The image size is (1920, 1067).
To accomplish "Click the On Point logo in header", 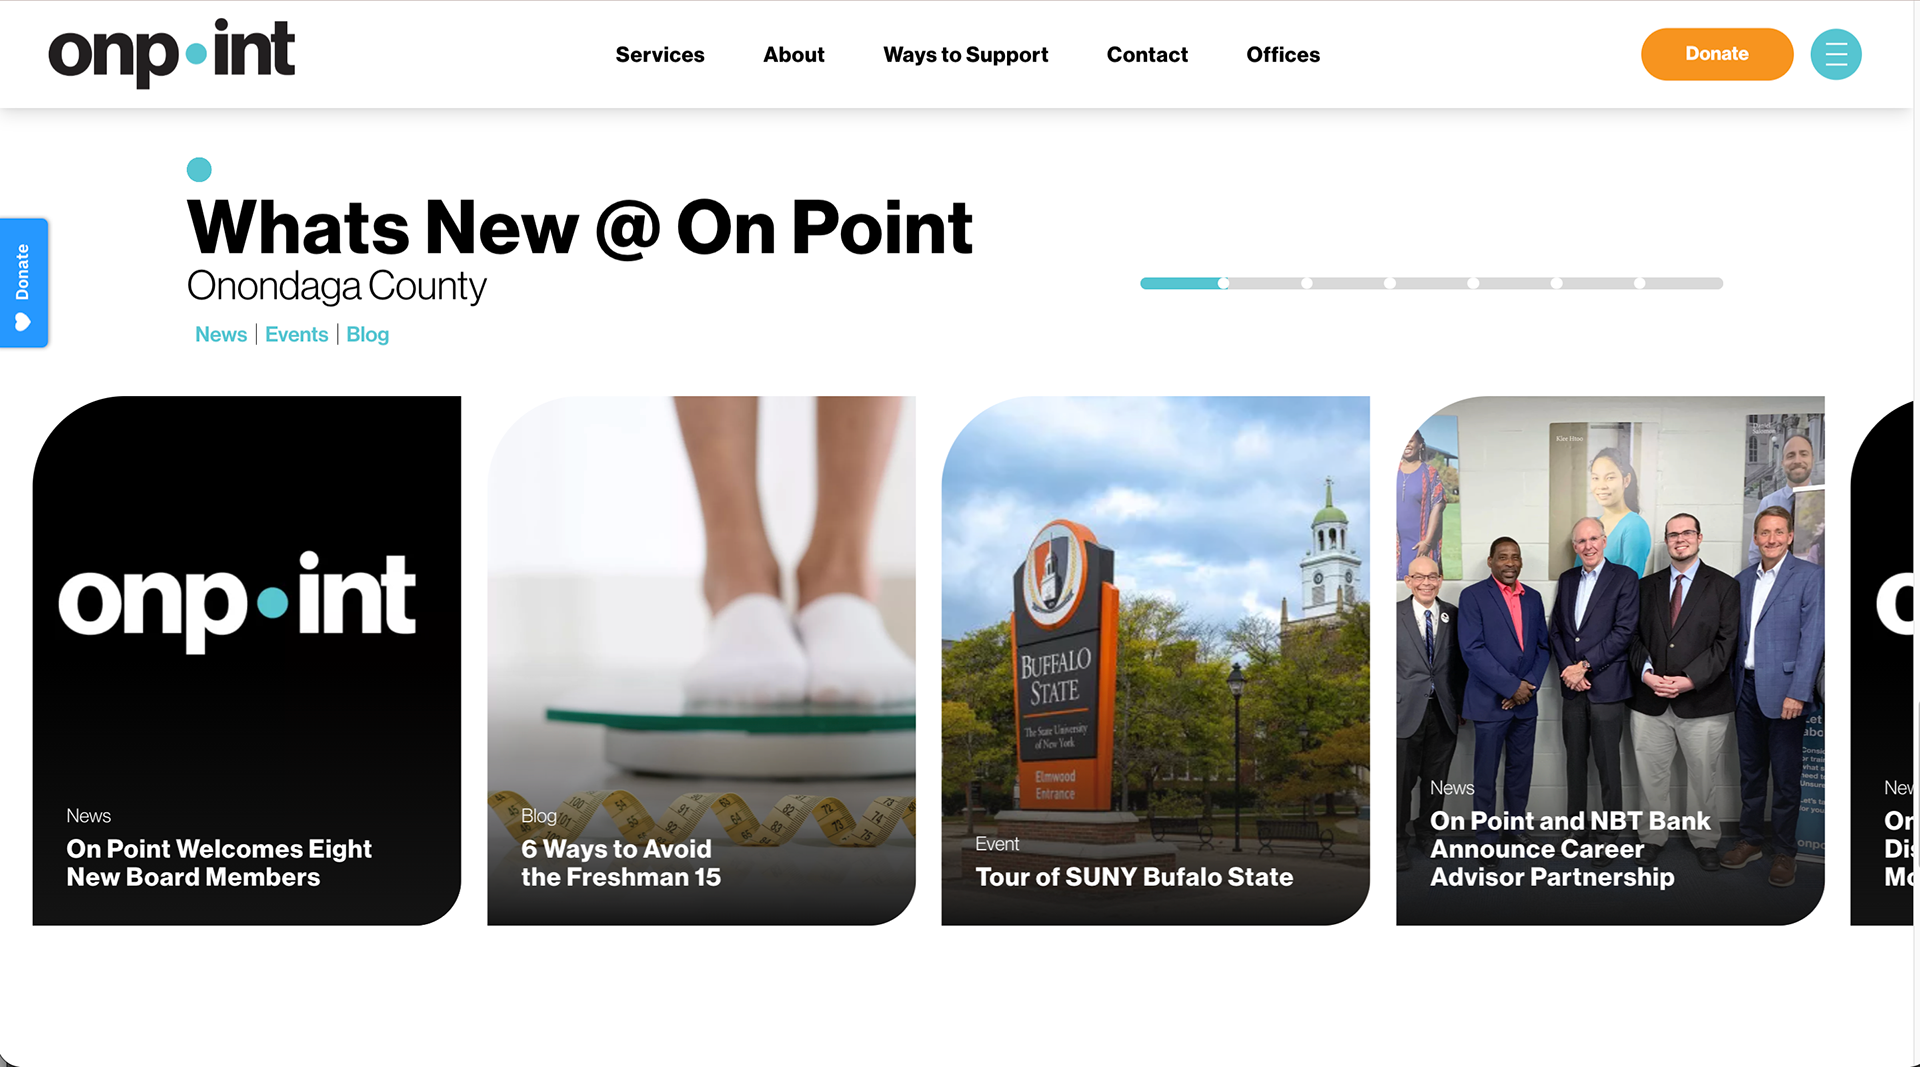I will click(x=171, y=53).
